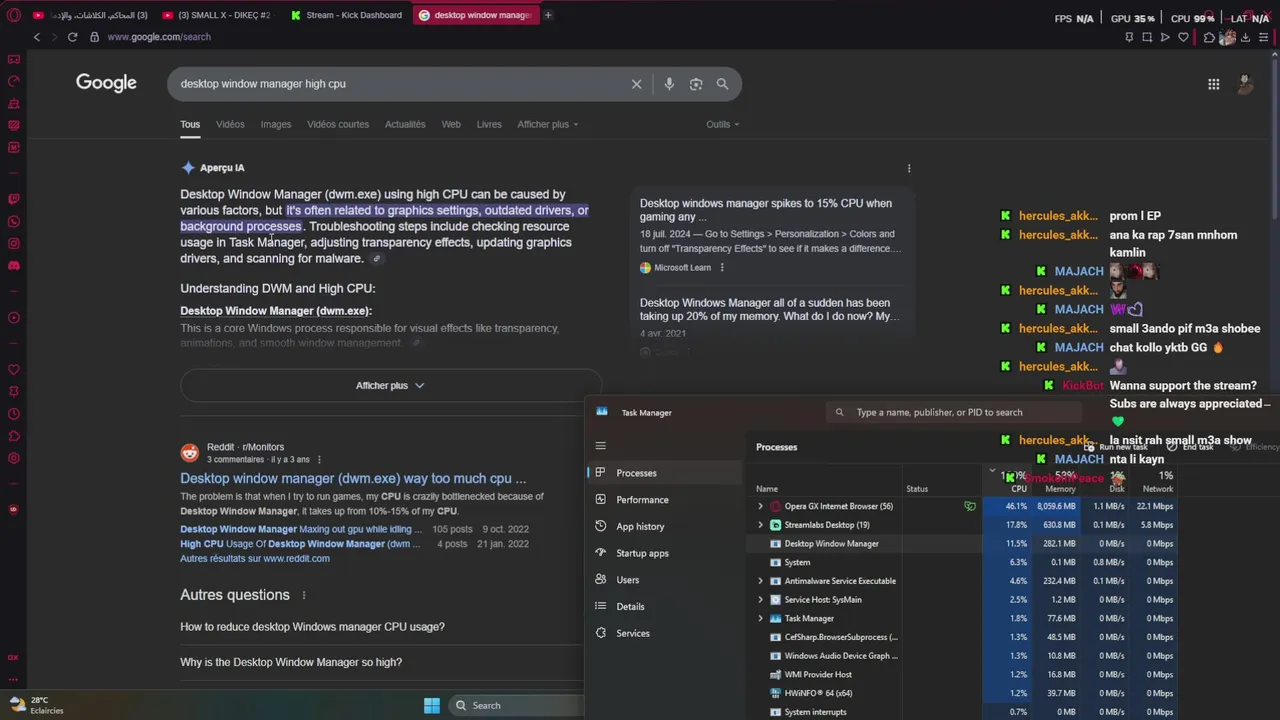Click the Task Manager search box
The width and height of the screenshot is (1280, 720).
click(955, 412)
